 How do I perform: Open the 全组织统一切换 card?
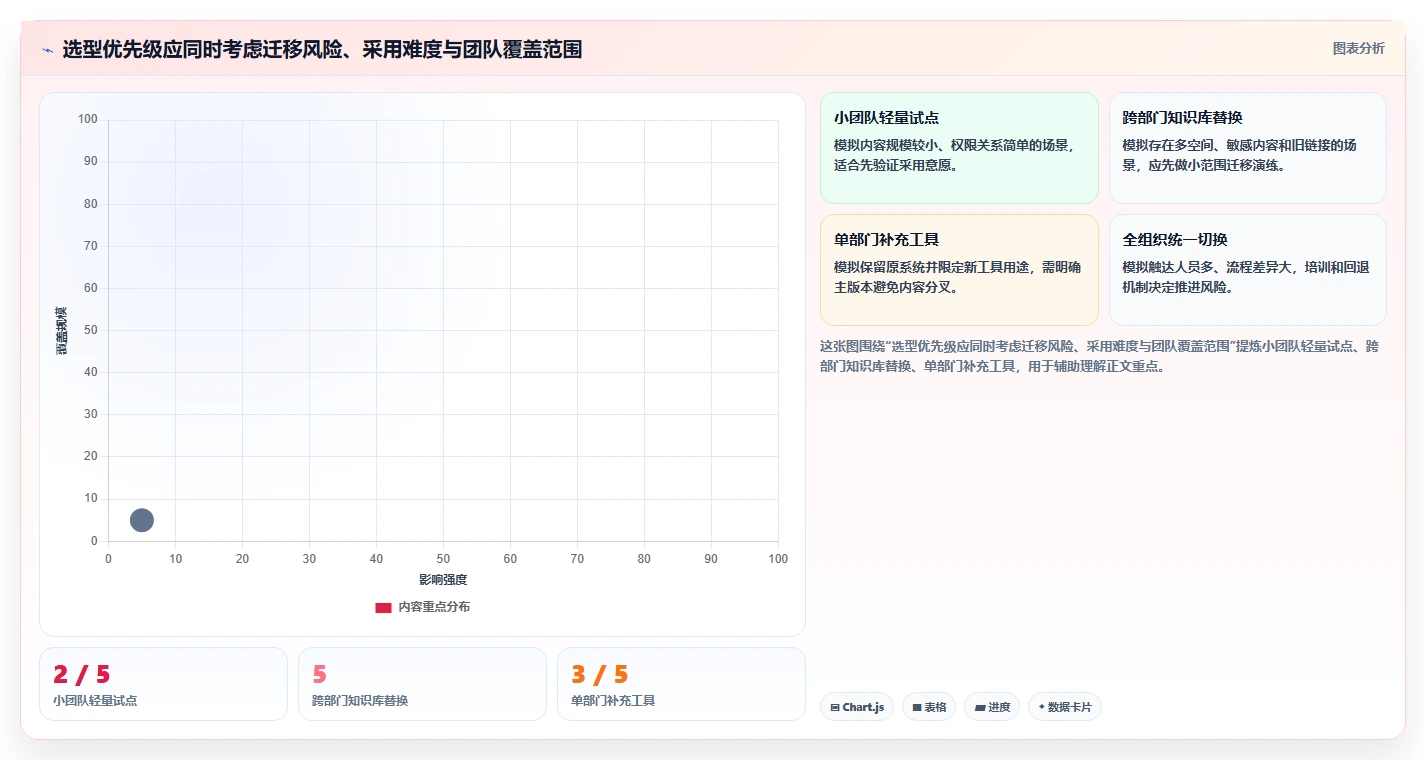pyautogui.click(x=1247, y=270)
